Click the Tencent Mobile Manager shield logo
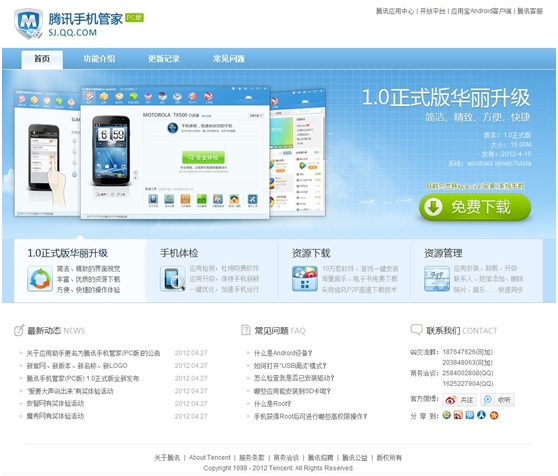Screen dimensions: 558x476 point(28,23)
